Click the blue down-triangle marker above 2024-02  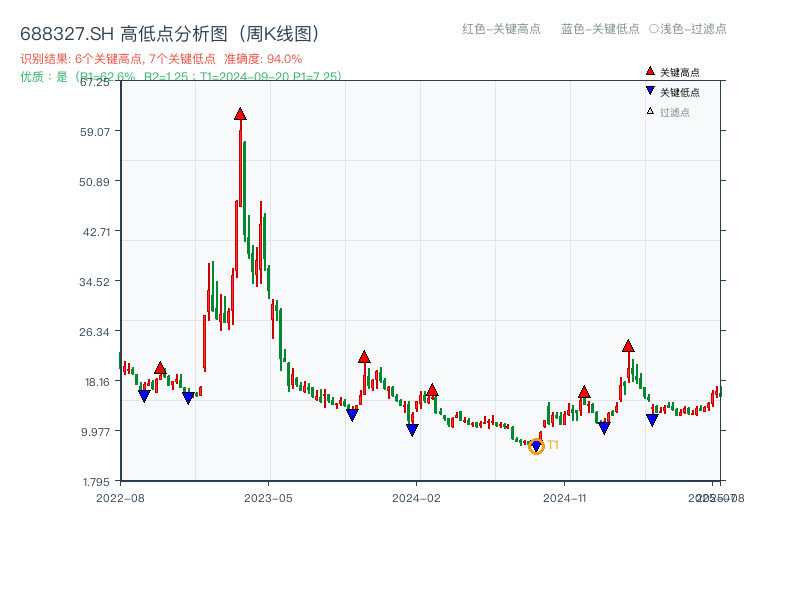[413, 429]
